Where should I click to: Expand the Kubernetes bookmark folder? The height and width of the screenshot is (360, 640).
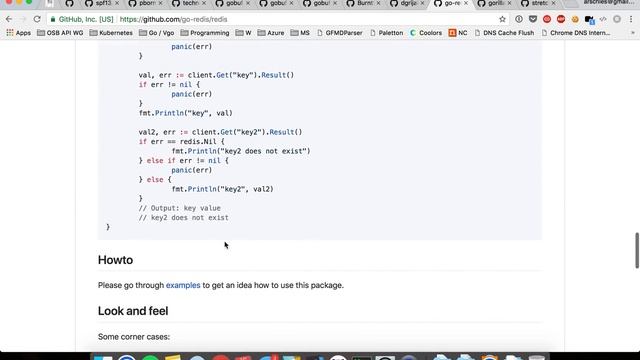tap(111, 33)
